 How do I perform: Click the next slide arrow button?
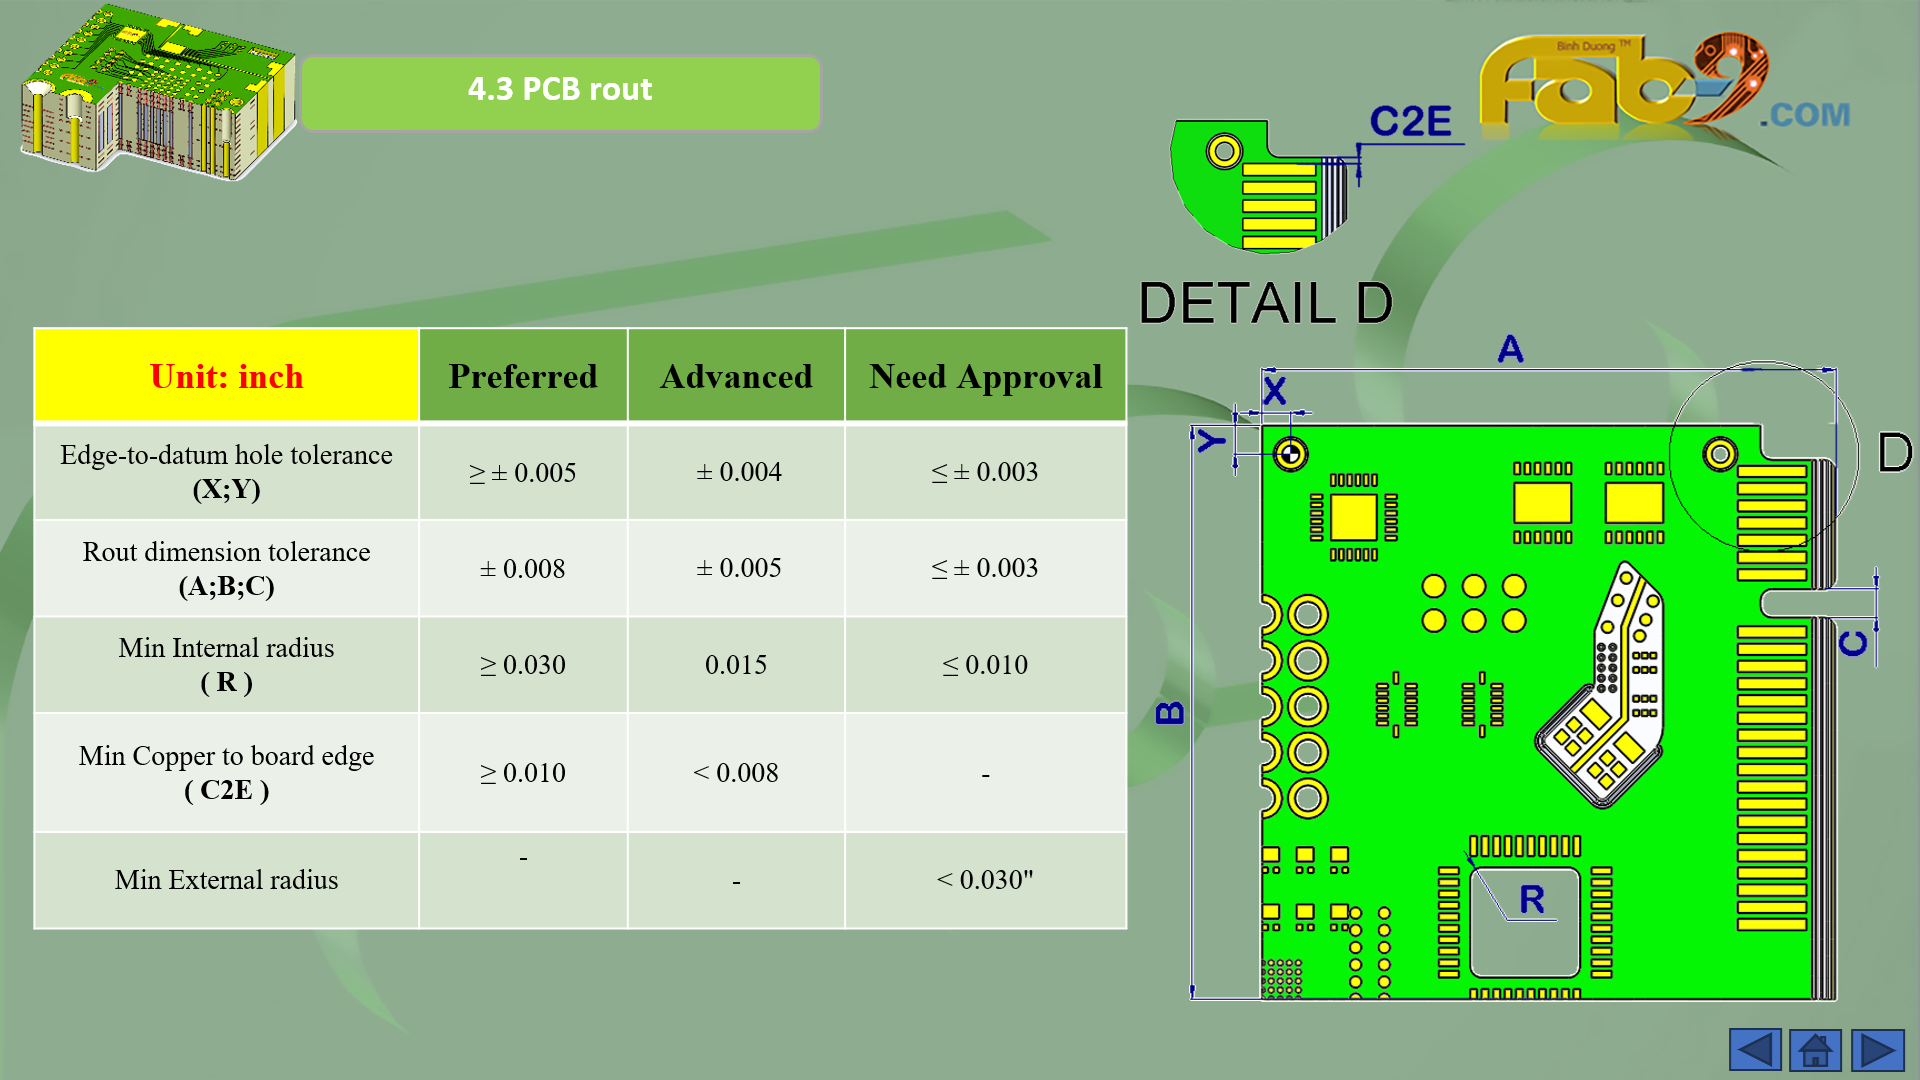tap(1877, 1050)
